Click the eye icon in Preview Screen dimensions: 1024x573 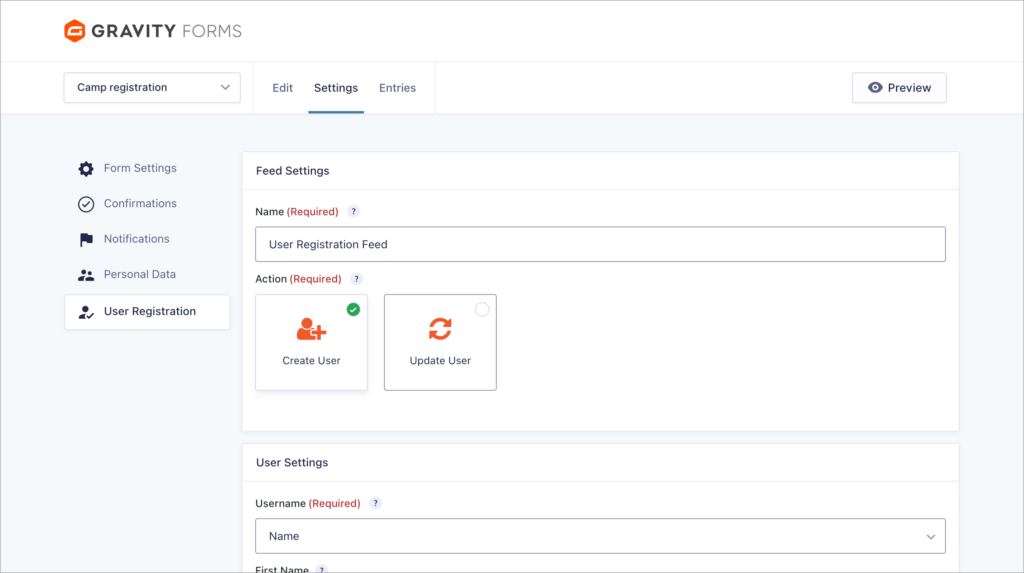[x=875, y=88]
